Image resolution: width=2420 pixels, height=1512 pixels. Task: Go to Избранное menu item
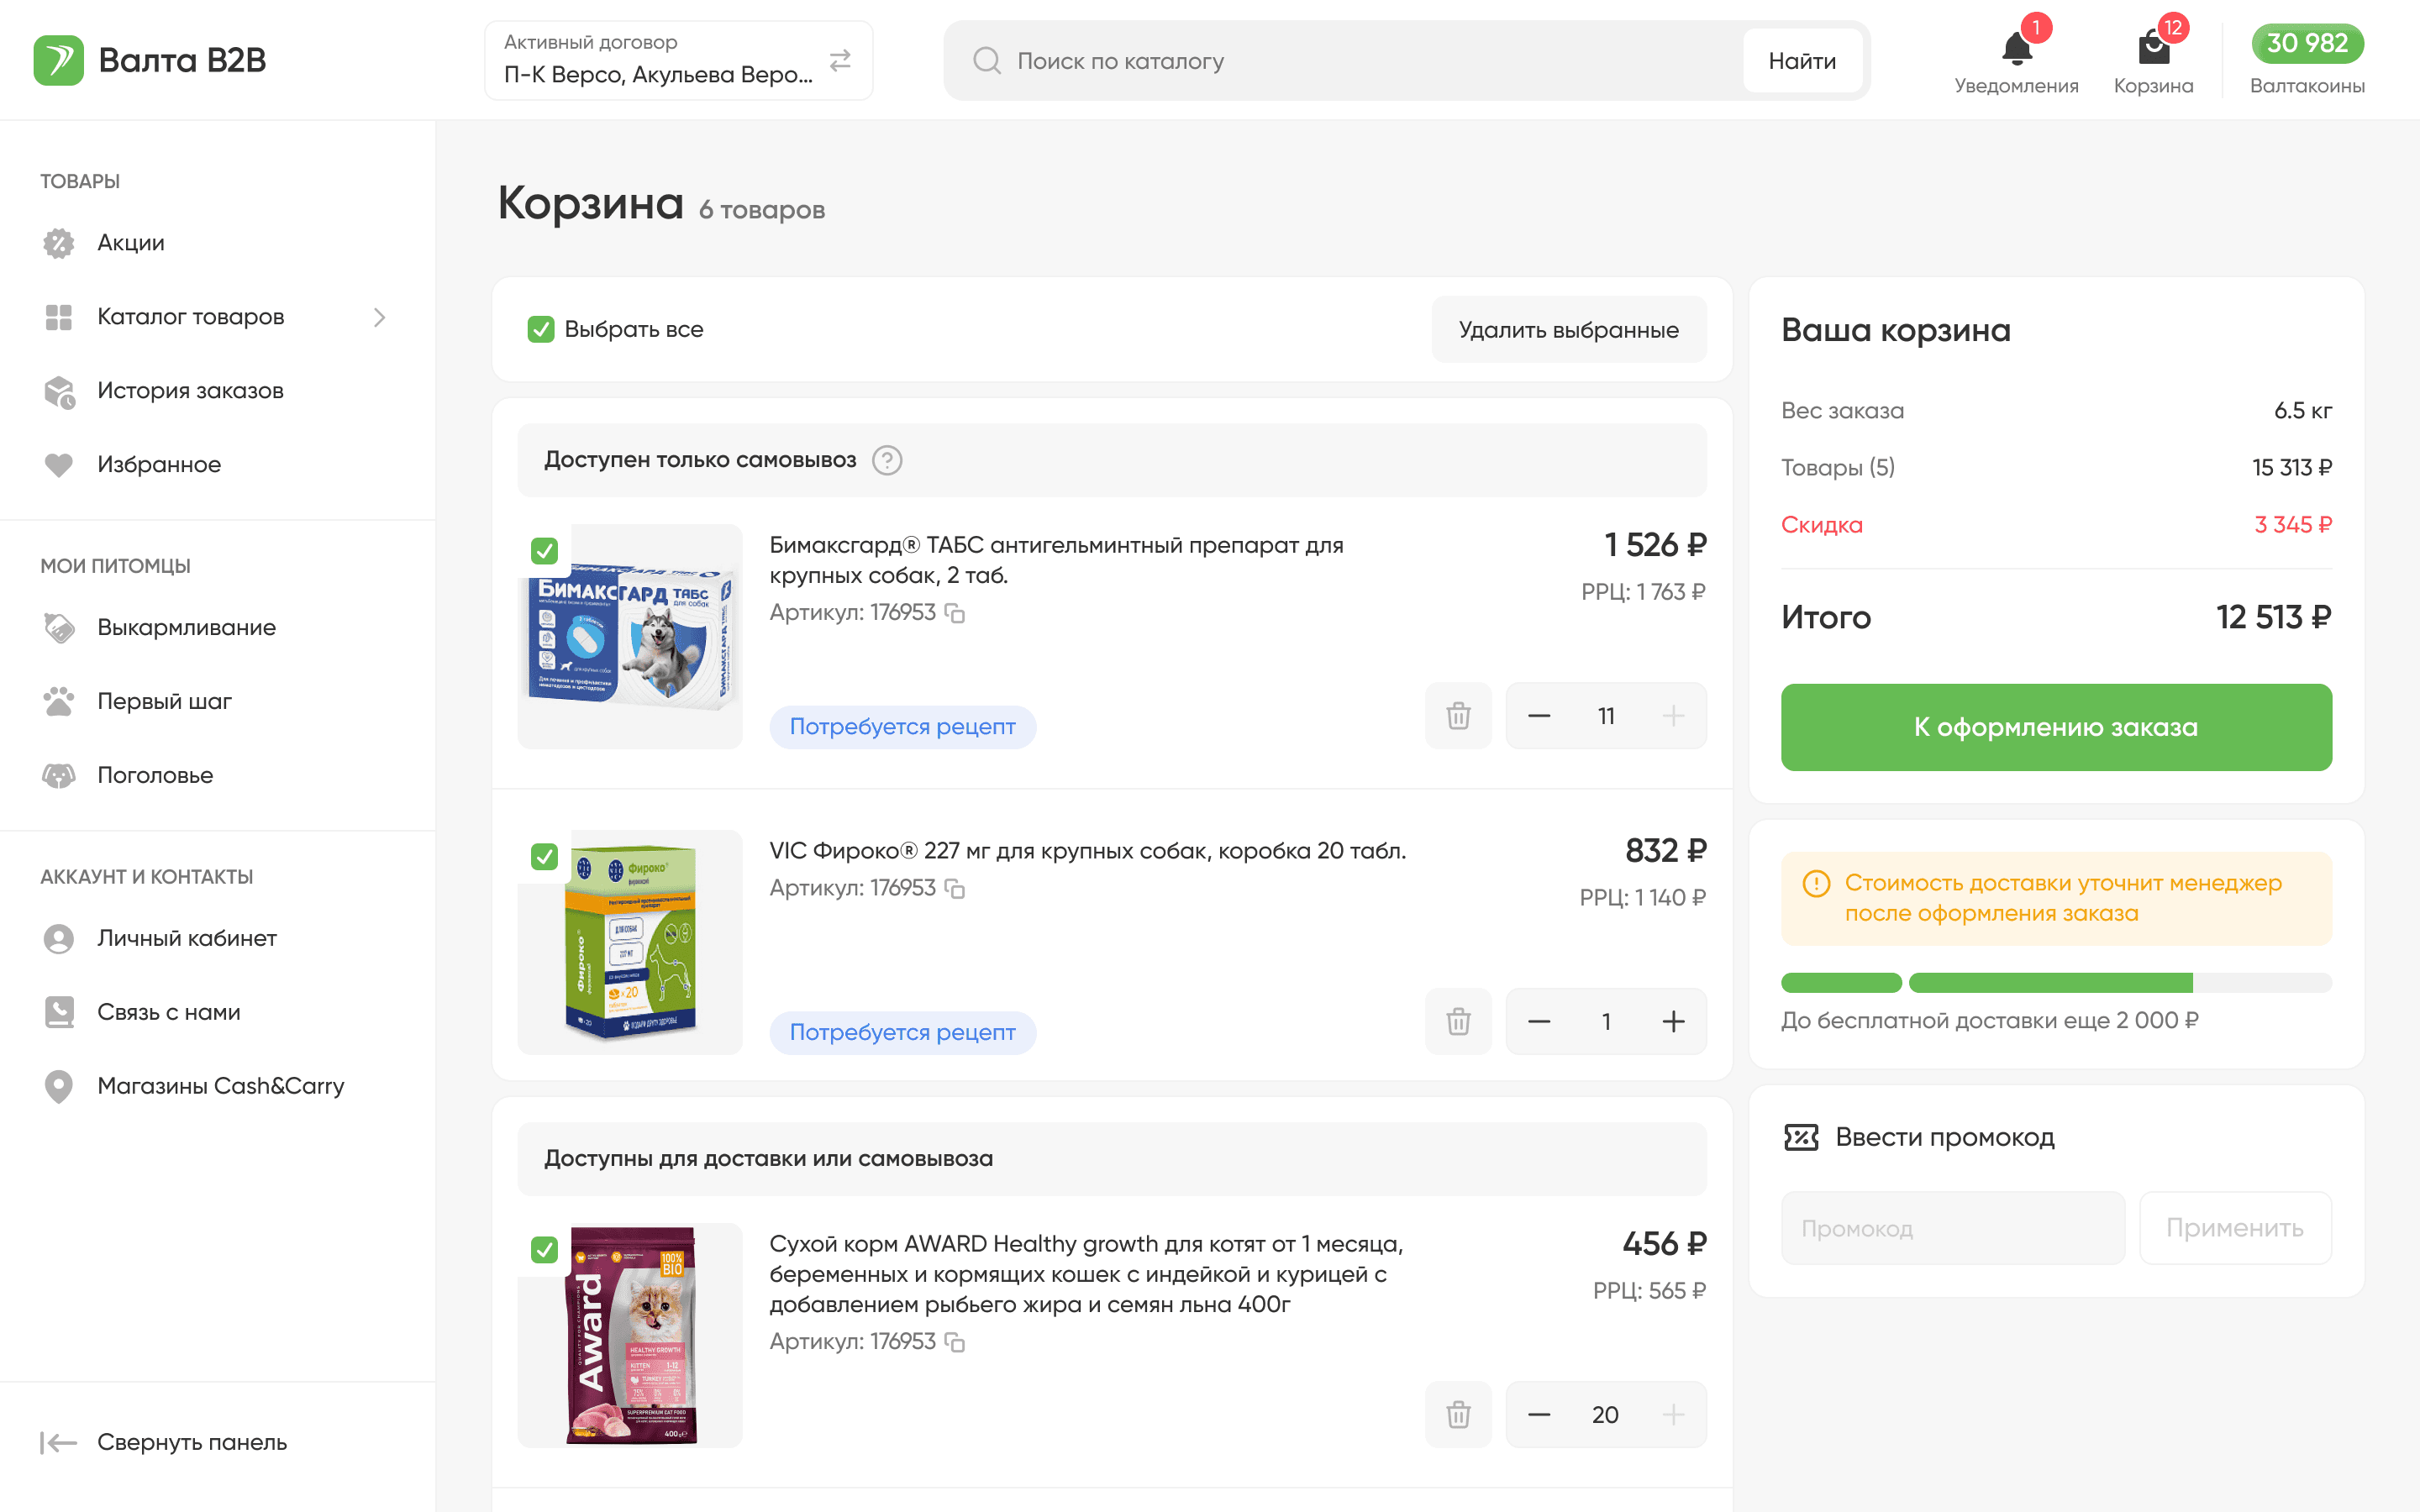(159, 465)
